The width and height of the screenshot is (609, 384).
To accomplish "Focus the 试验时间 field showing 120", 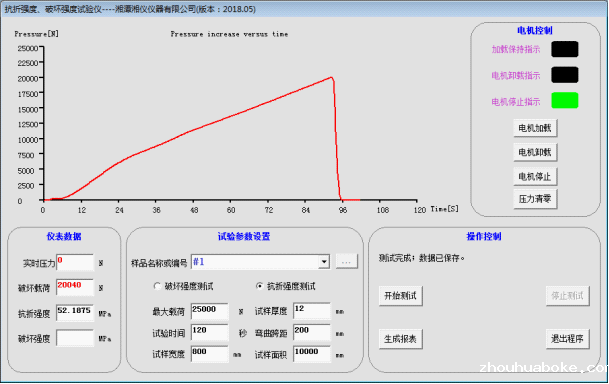I will tap(210, 333).
